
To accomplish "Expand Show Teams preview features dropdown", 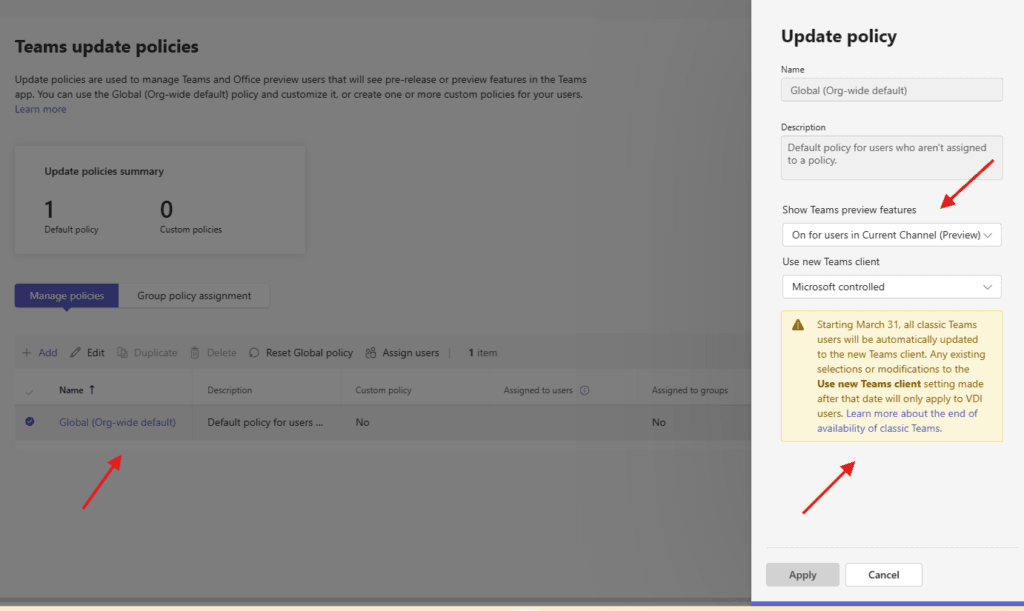I will pyautogui.click(x=891, y=235).
